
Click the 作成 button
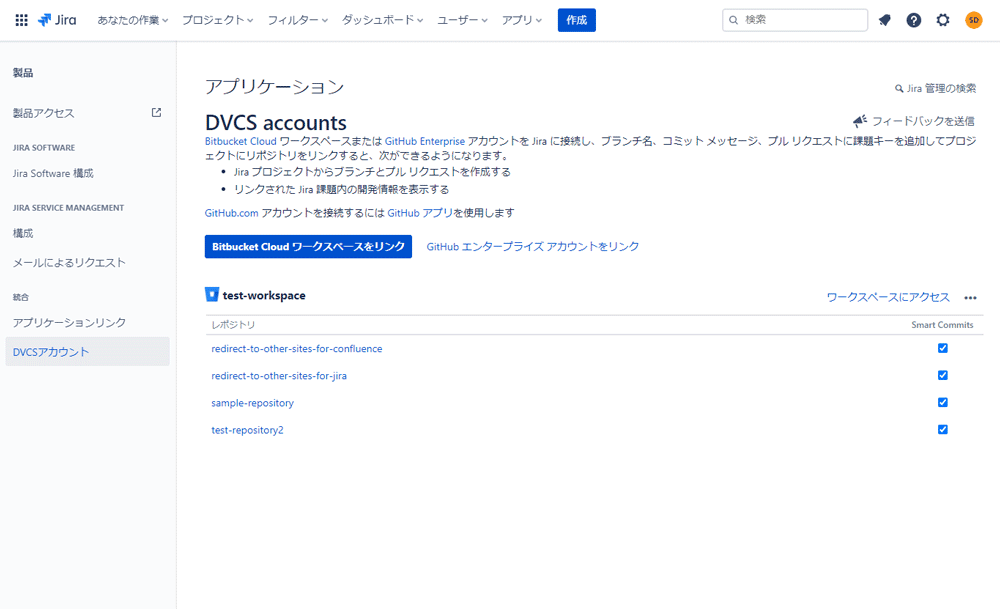pyautogui.click(x=577, y=20)
